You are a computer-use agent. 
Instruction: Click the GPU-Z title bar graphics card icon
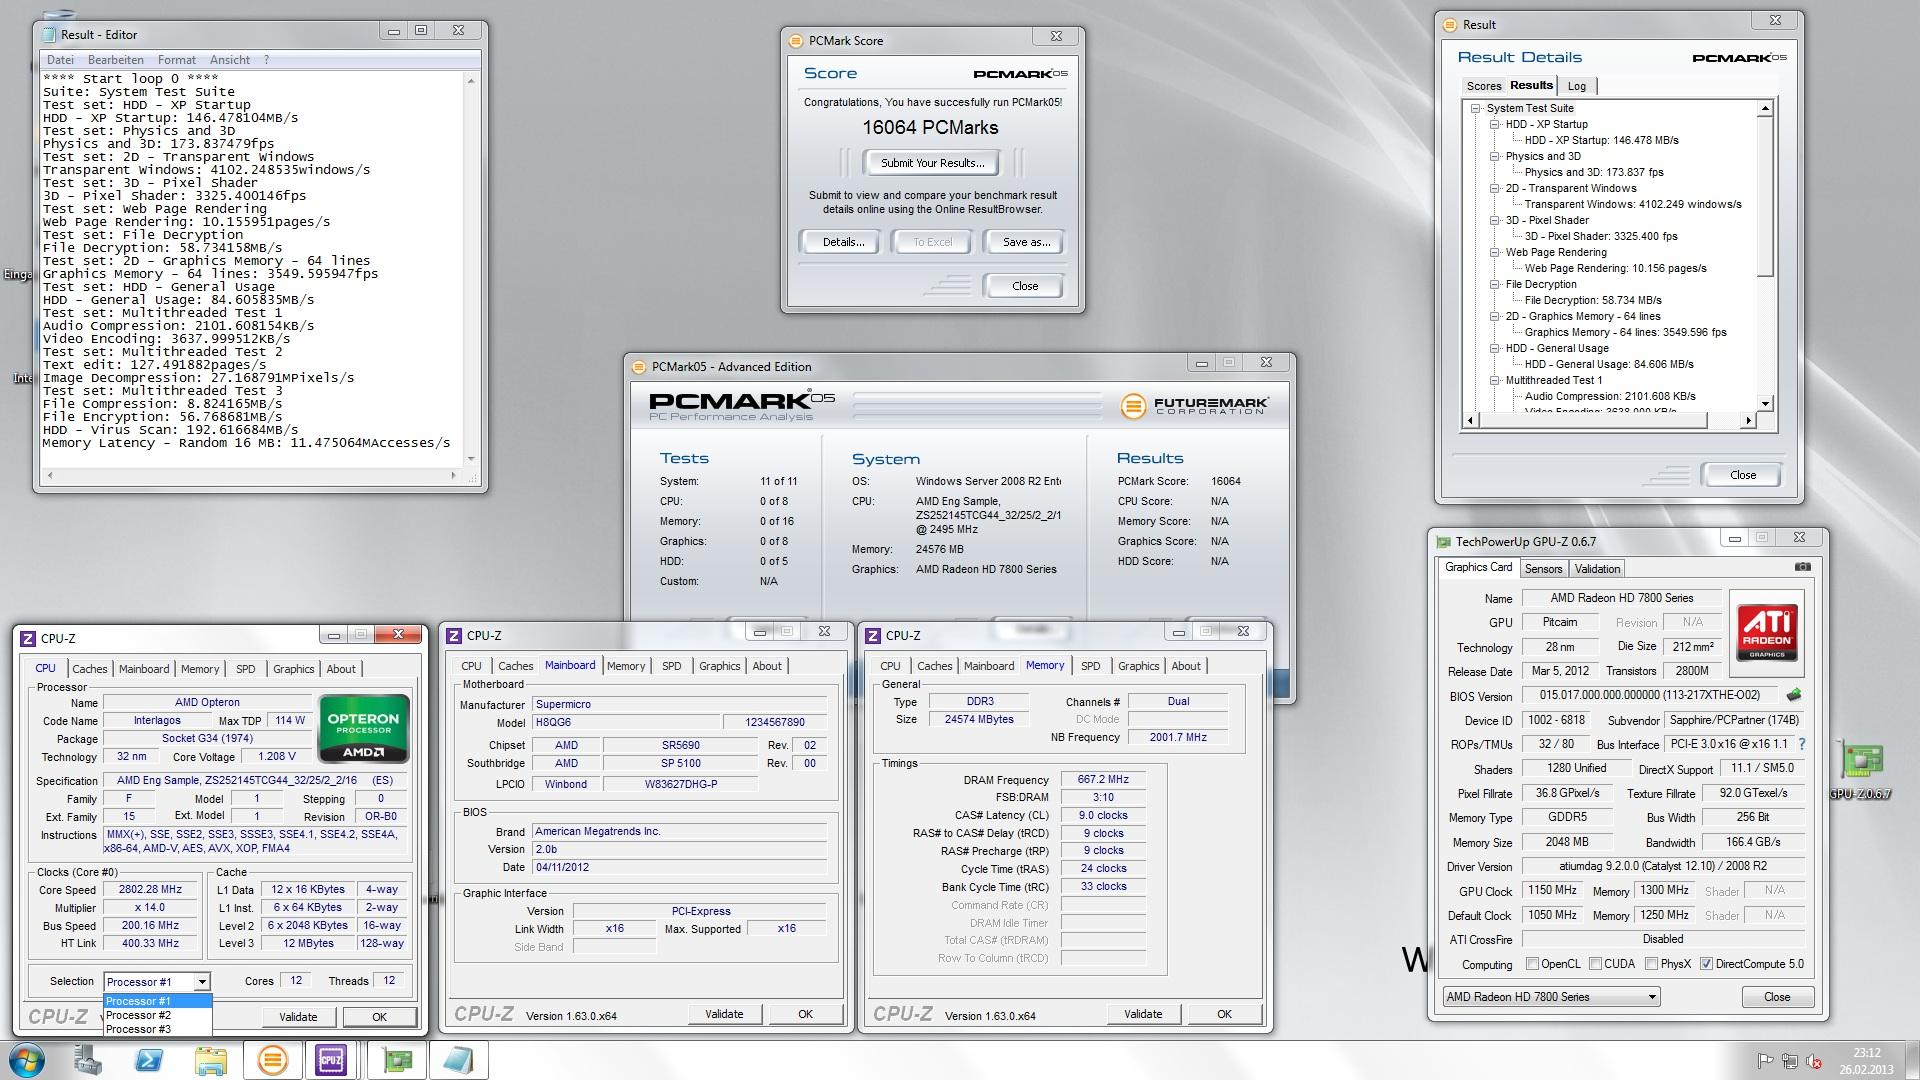click(x=1443, y=542)
